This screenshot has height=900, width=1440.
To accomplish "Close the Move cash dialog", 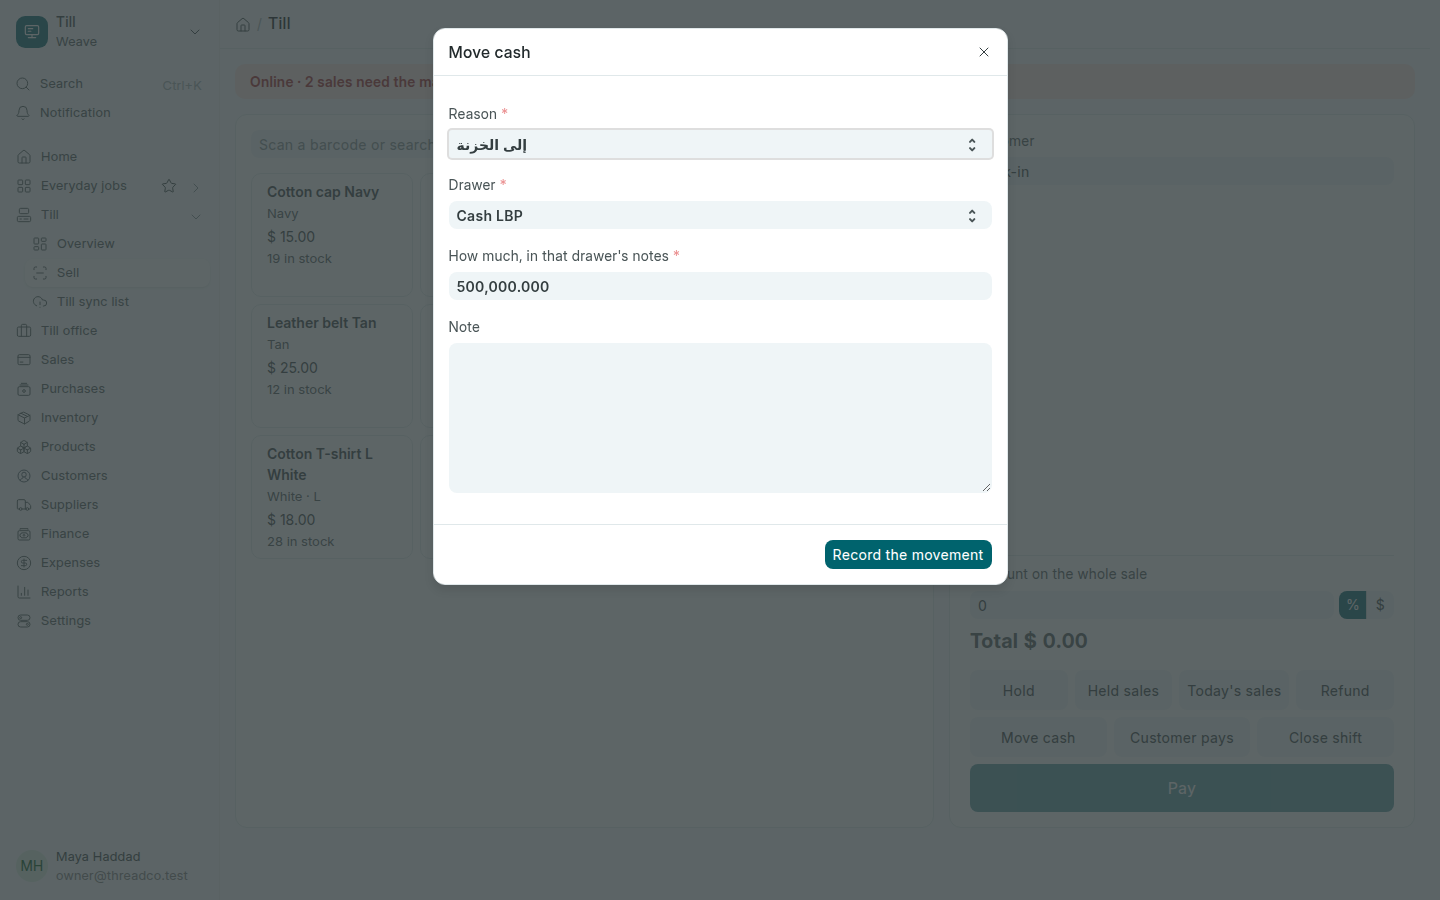I will point(984,52).
